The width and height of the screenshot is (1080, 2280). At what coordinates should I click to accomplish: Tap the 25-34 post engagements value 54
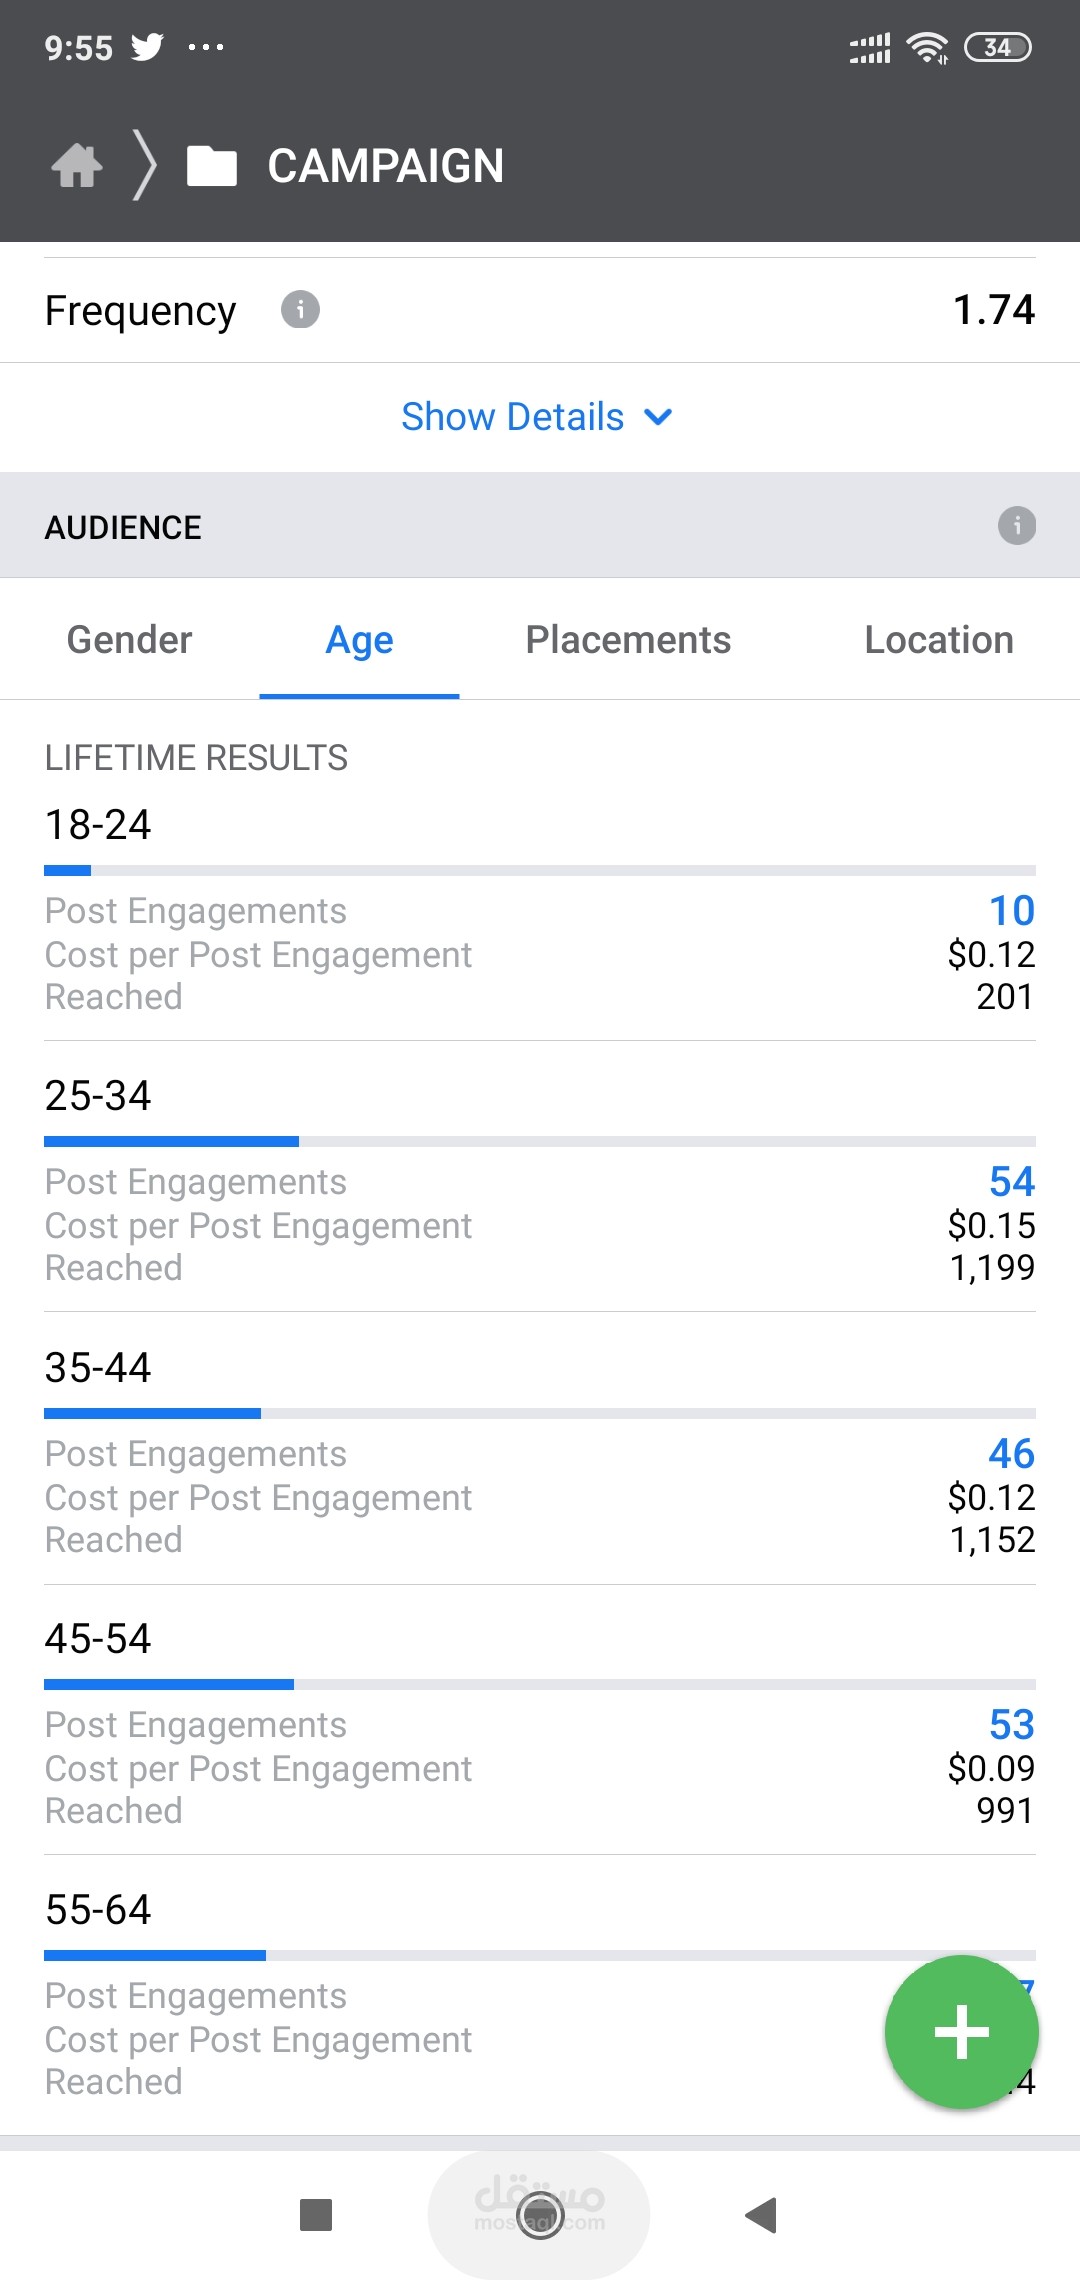point(1011,1182)
